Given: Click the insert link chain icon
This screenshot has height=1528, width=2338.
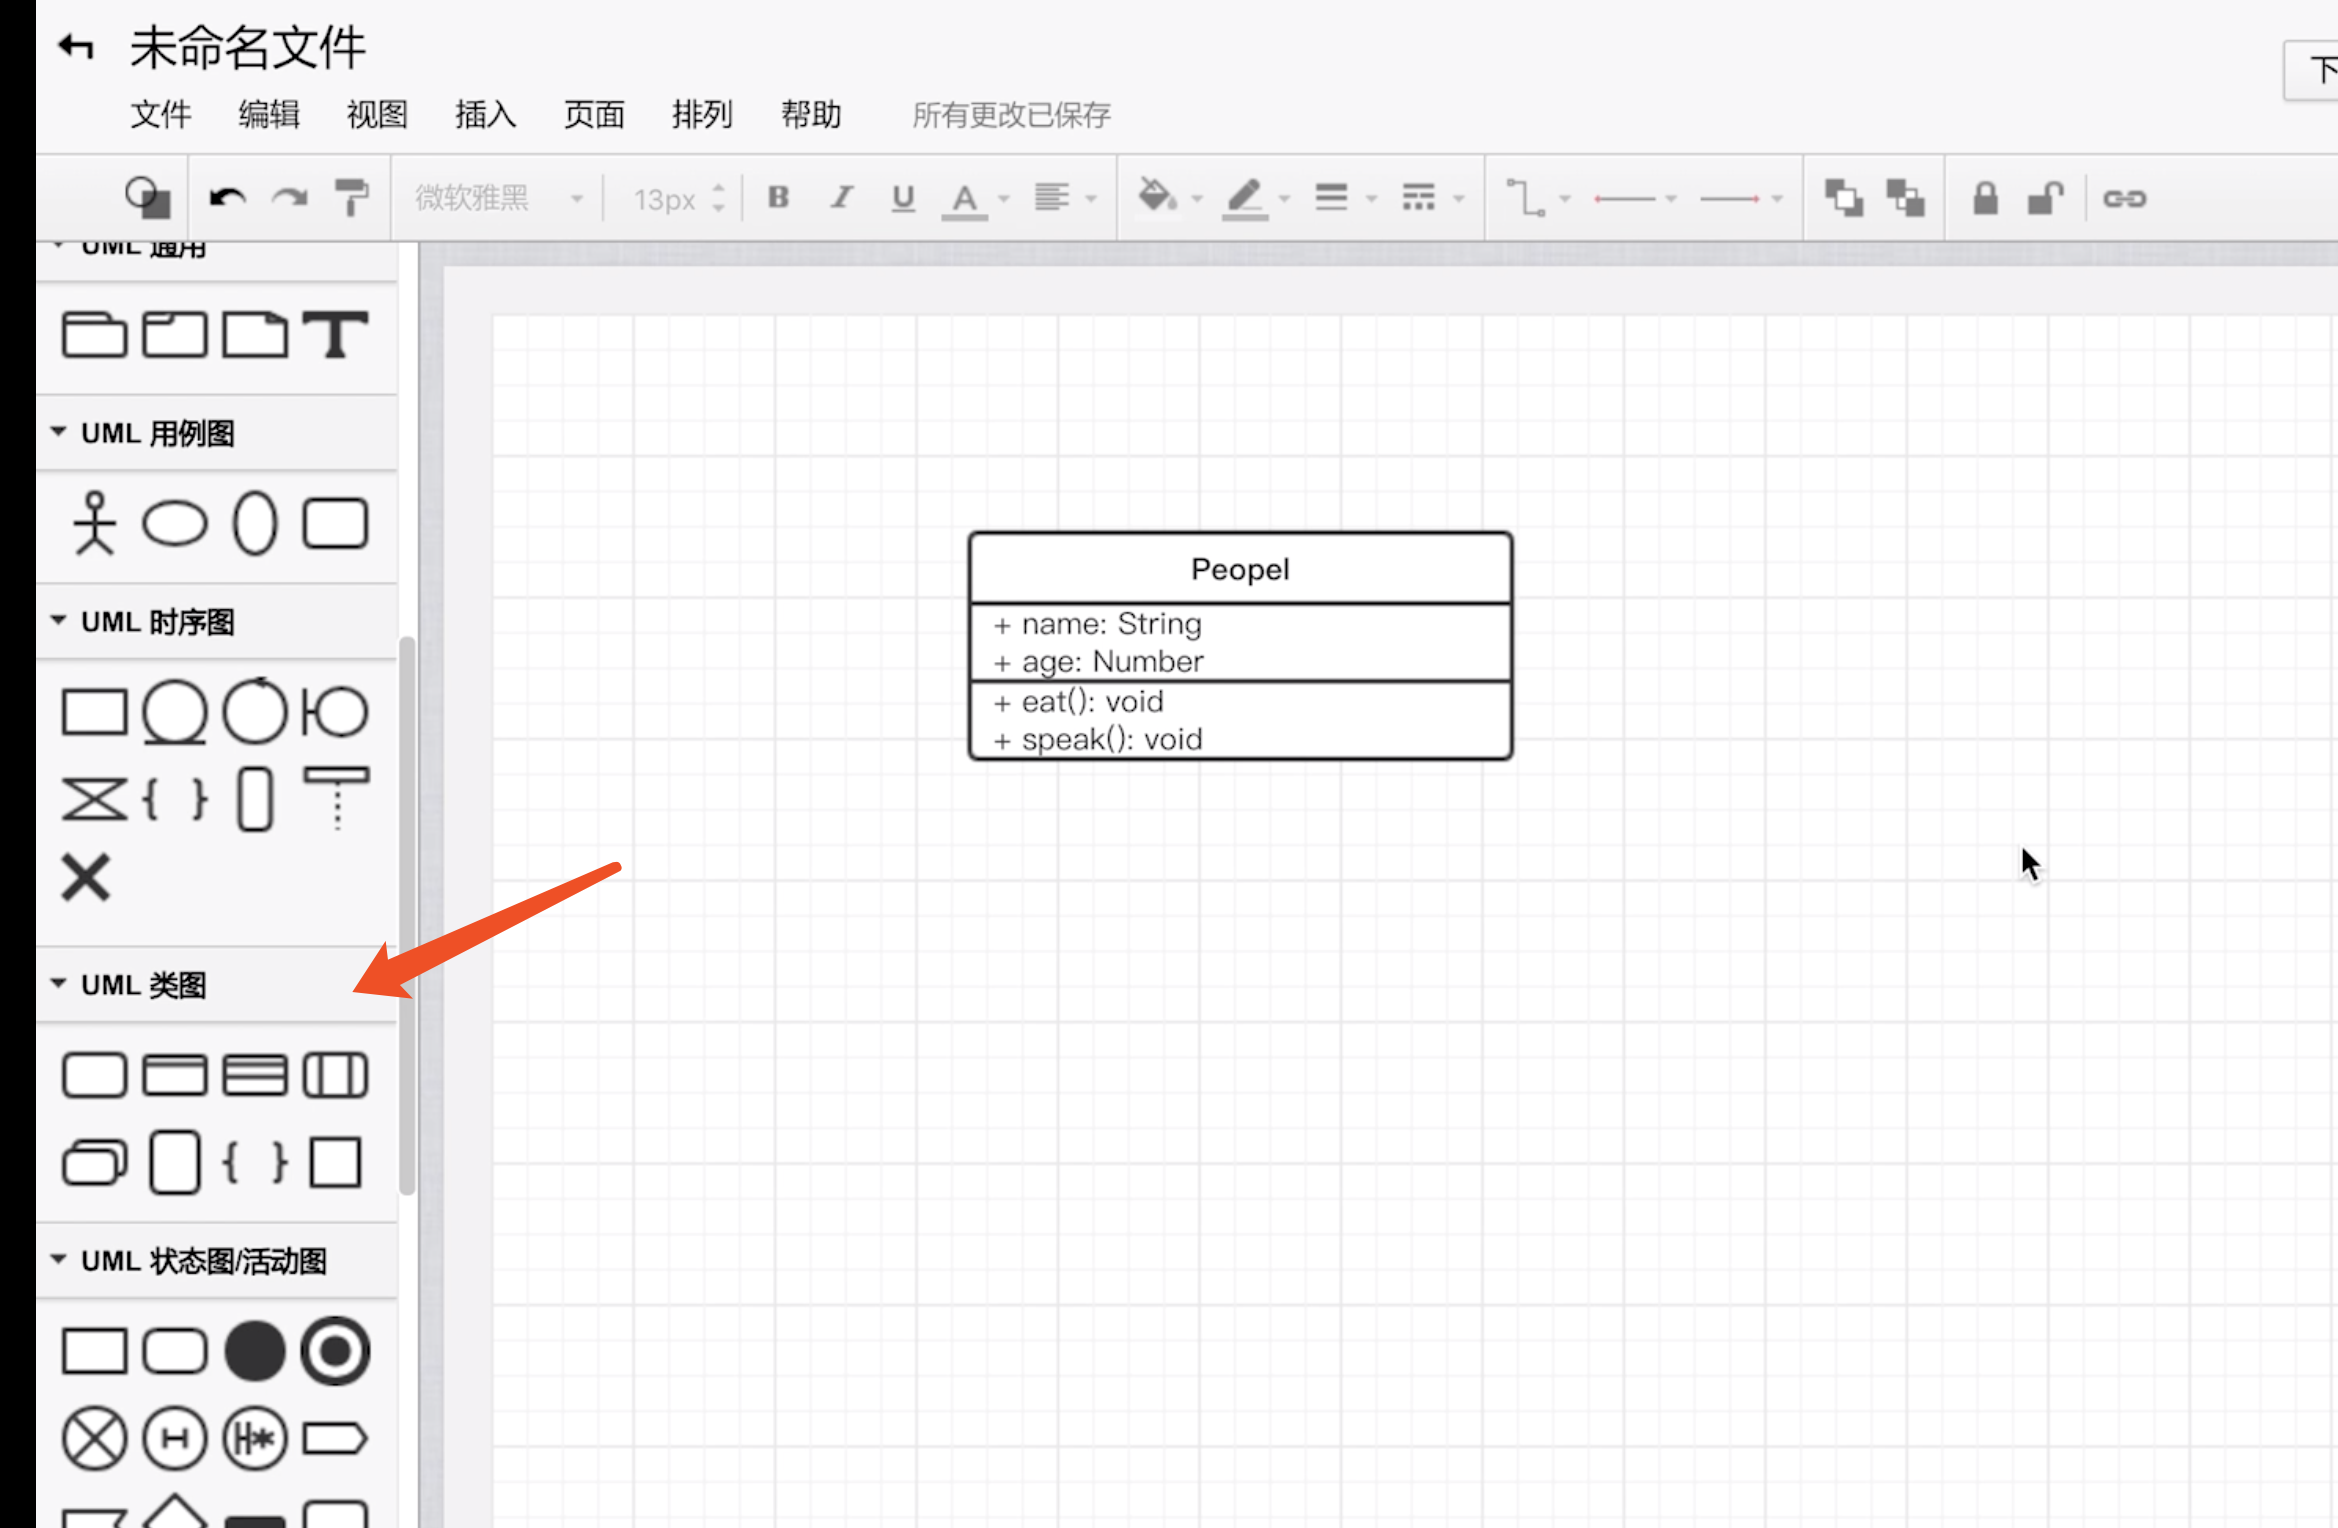Looking at the screenshot, I should pos(2124,198).
